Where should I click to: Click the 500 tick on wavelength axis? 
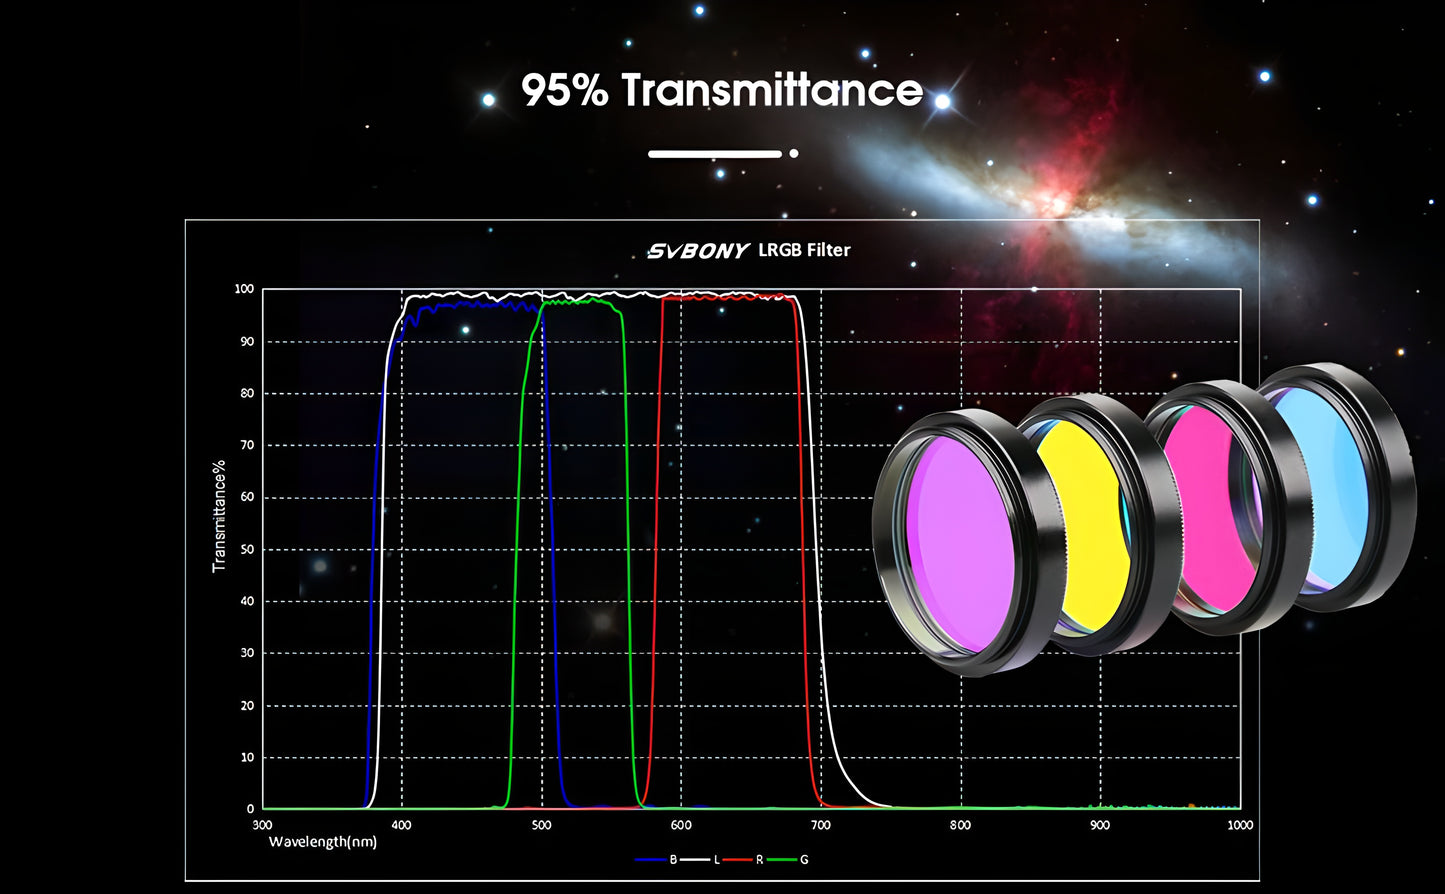pos(541,825)
